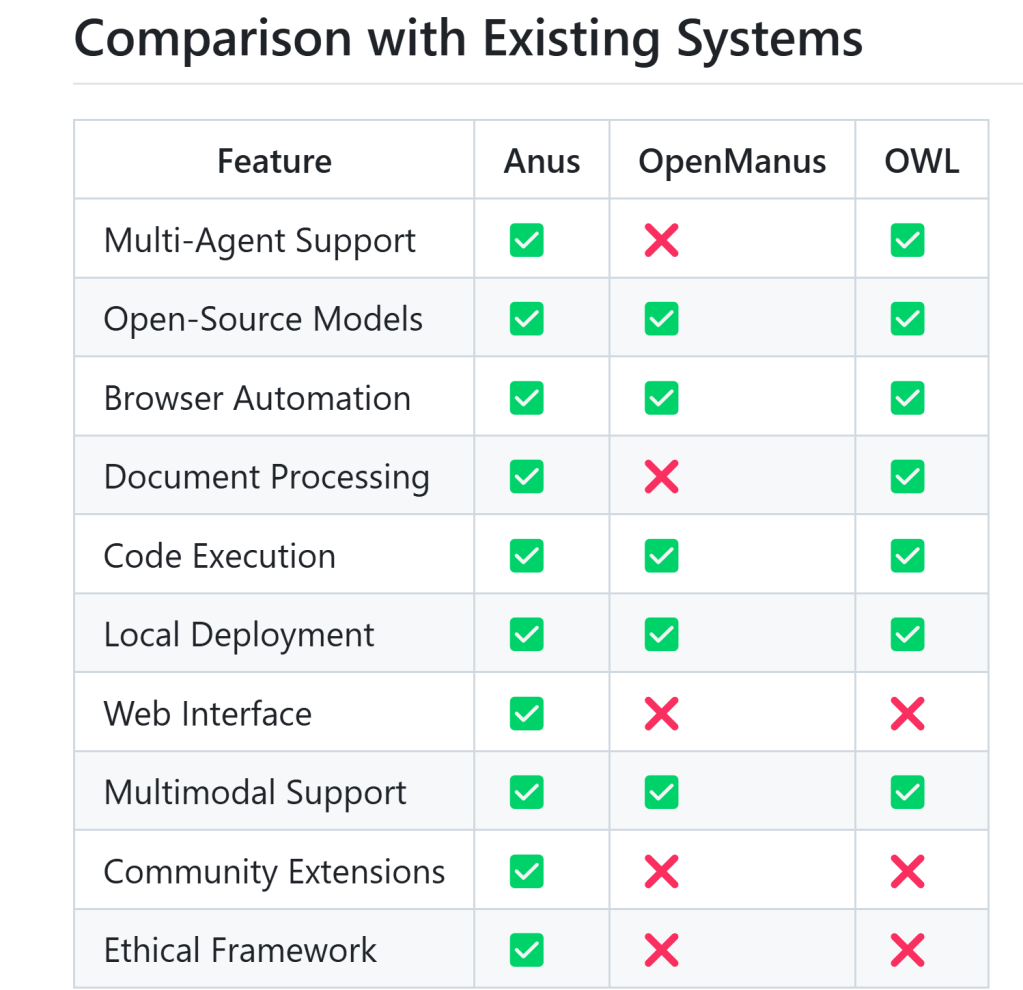The width and height of the screenshot is (1023, 990).
Task: Click the OWL cross for Ethical Framework
Action: [907, 951]
